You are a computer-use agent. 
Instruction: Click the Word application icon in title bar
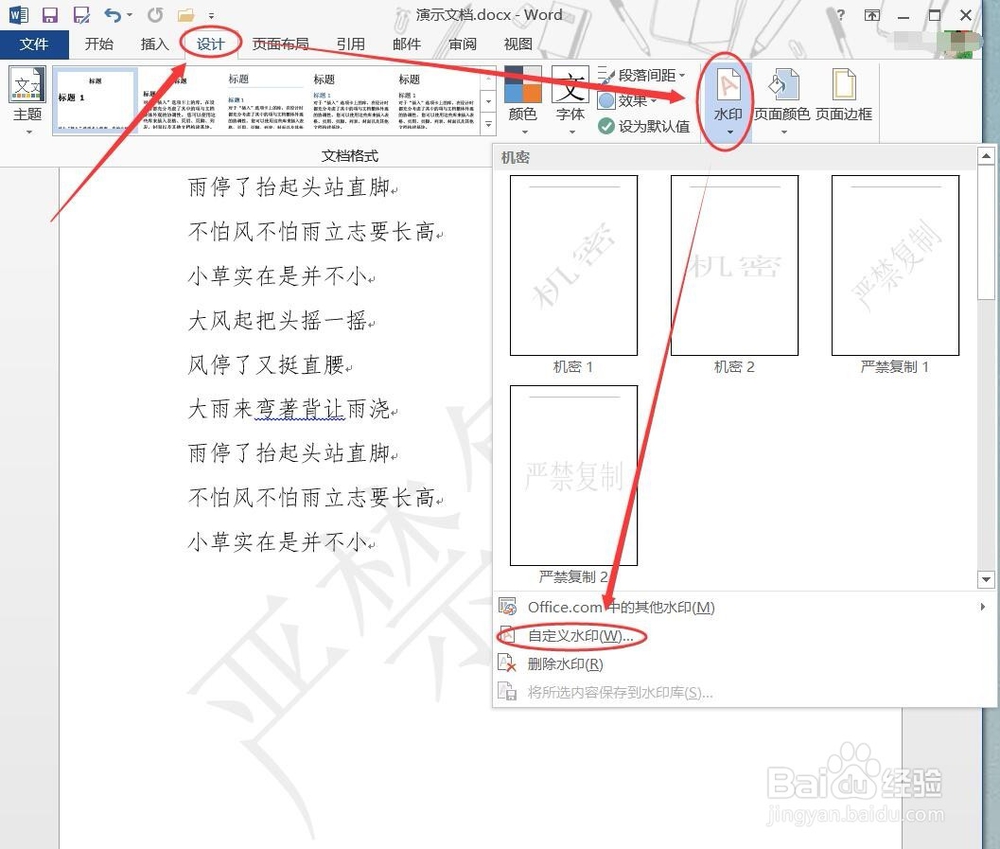pos(19,15)
